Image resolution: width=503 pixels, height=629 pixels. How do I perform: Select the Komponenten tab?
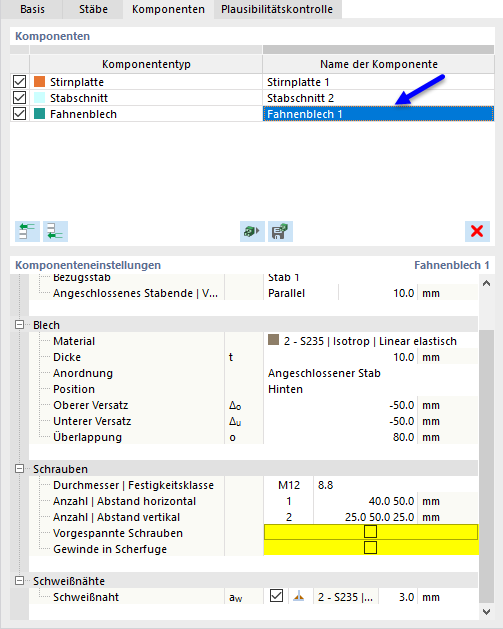(168, 9)
